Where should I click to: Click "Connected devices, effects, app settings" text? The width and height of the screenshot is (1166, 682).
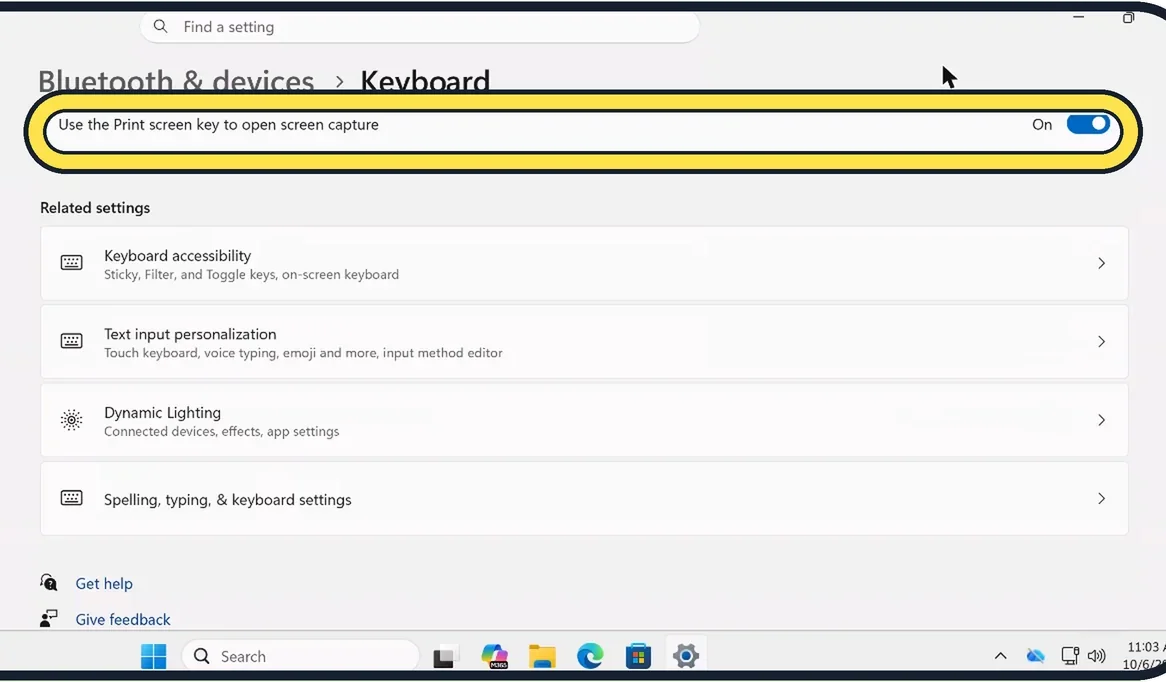[x=222, y=431]
